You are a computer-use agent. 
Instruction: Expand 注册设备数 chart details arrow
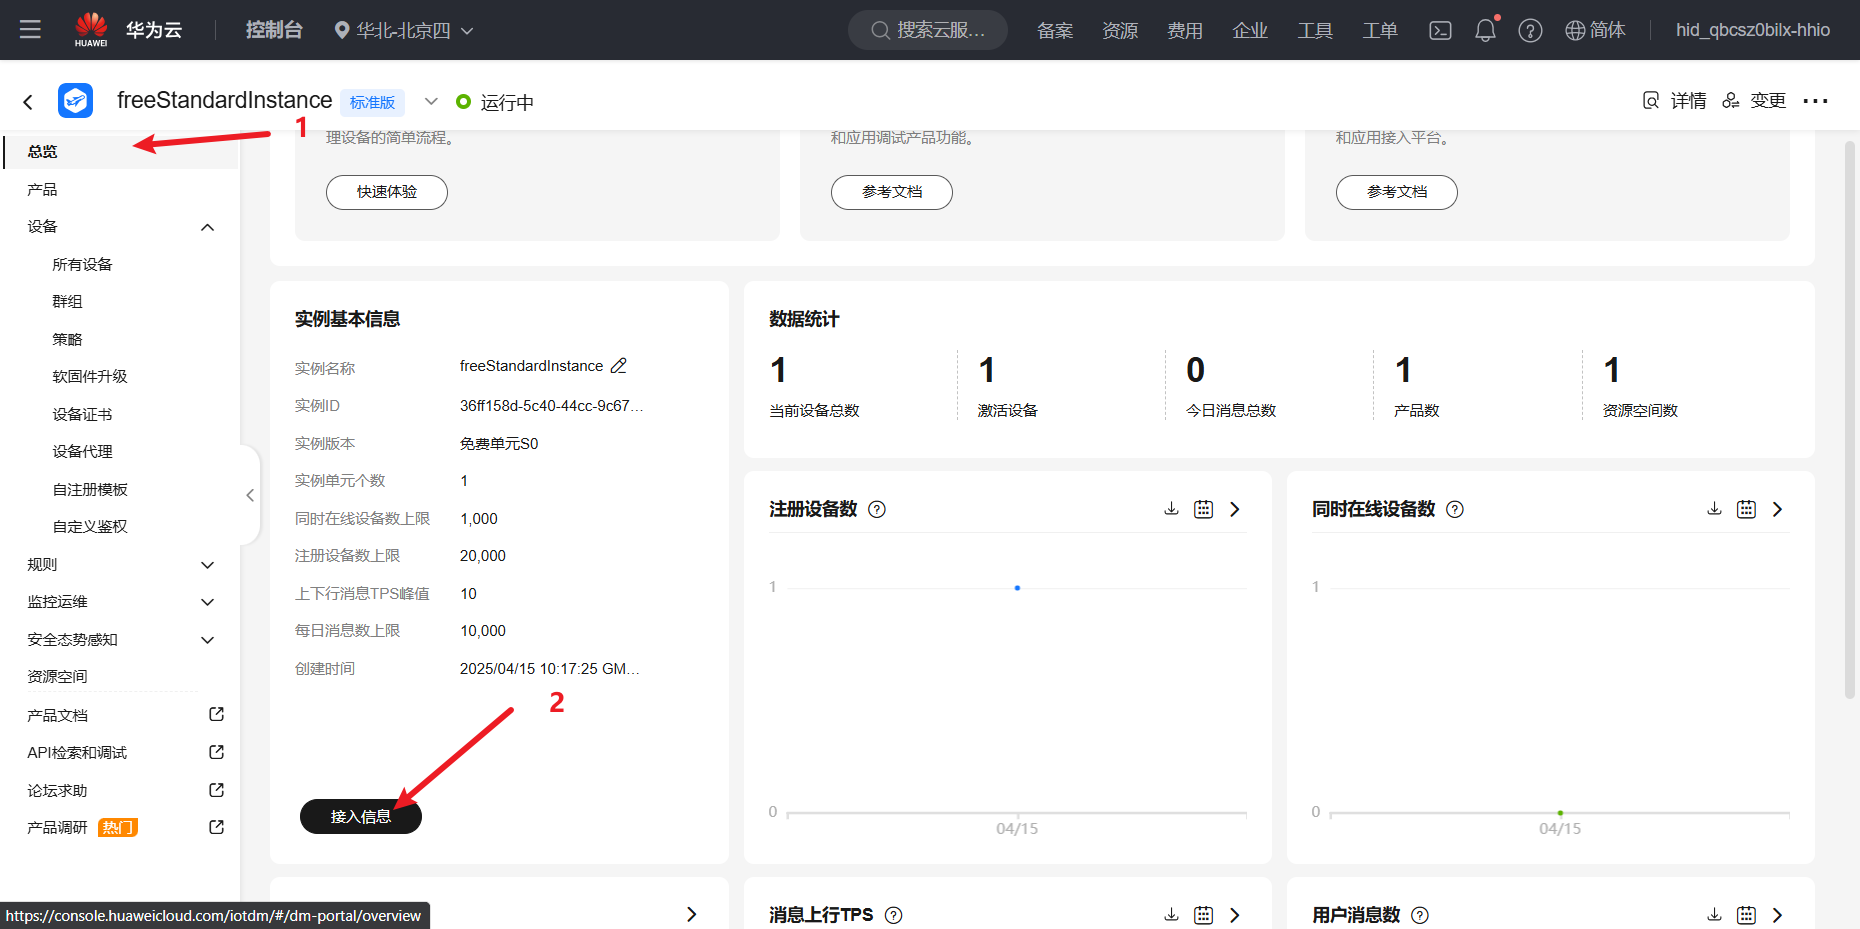pos(1235,509)
